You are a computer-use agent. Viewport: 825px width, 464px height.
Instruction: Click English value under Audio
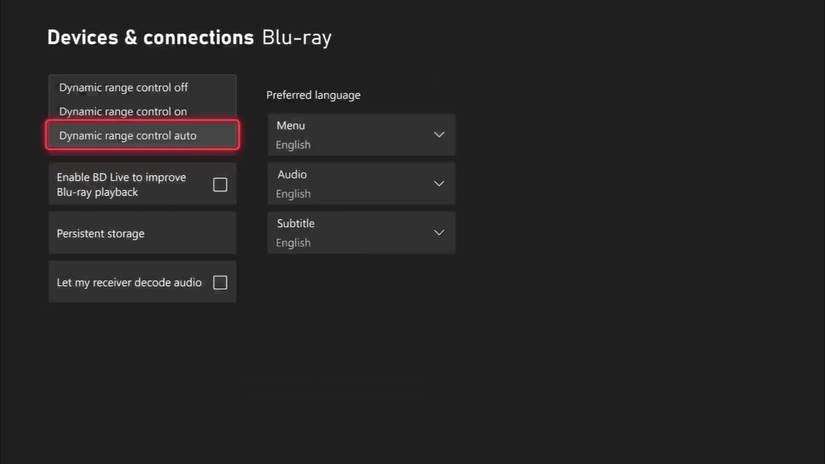click(x=293, y=194)
